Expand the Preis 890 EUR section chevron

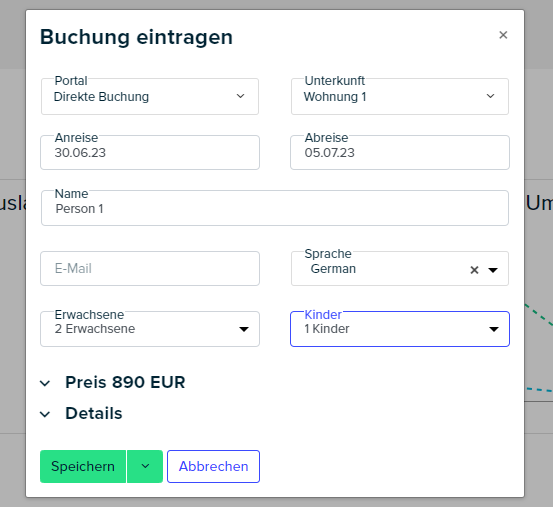click(x=45, y=383)
